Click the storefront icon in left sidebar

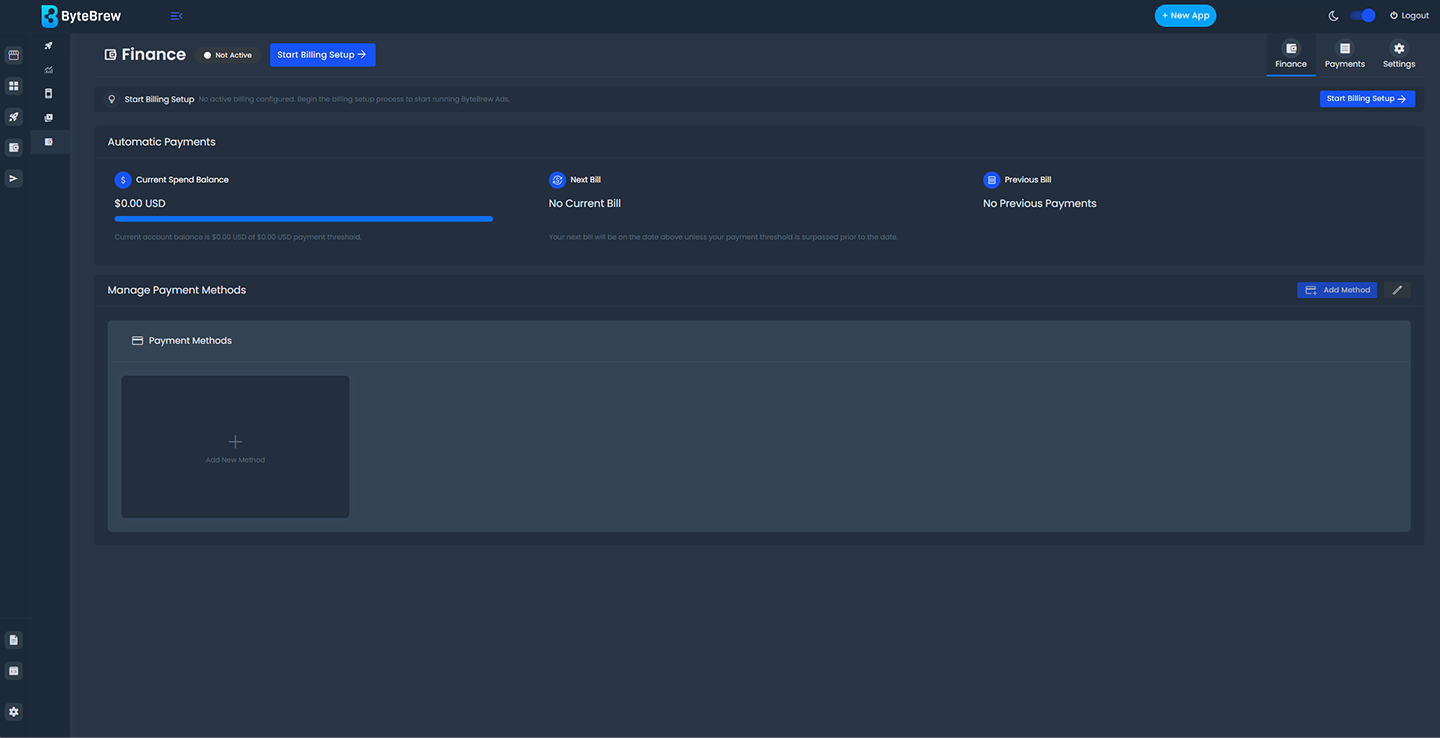click(x=14, y=55)
